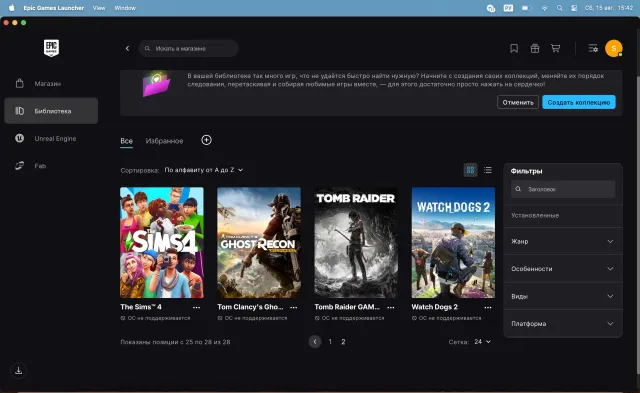This screenshot has width=640, height=393.
Task: Open the sort dropdown По алфавиту
Action: pos(204,170)
